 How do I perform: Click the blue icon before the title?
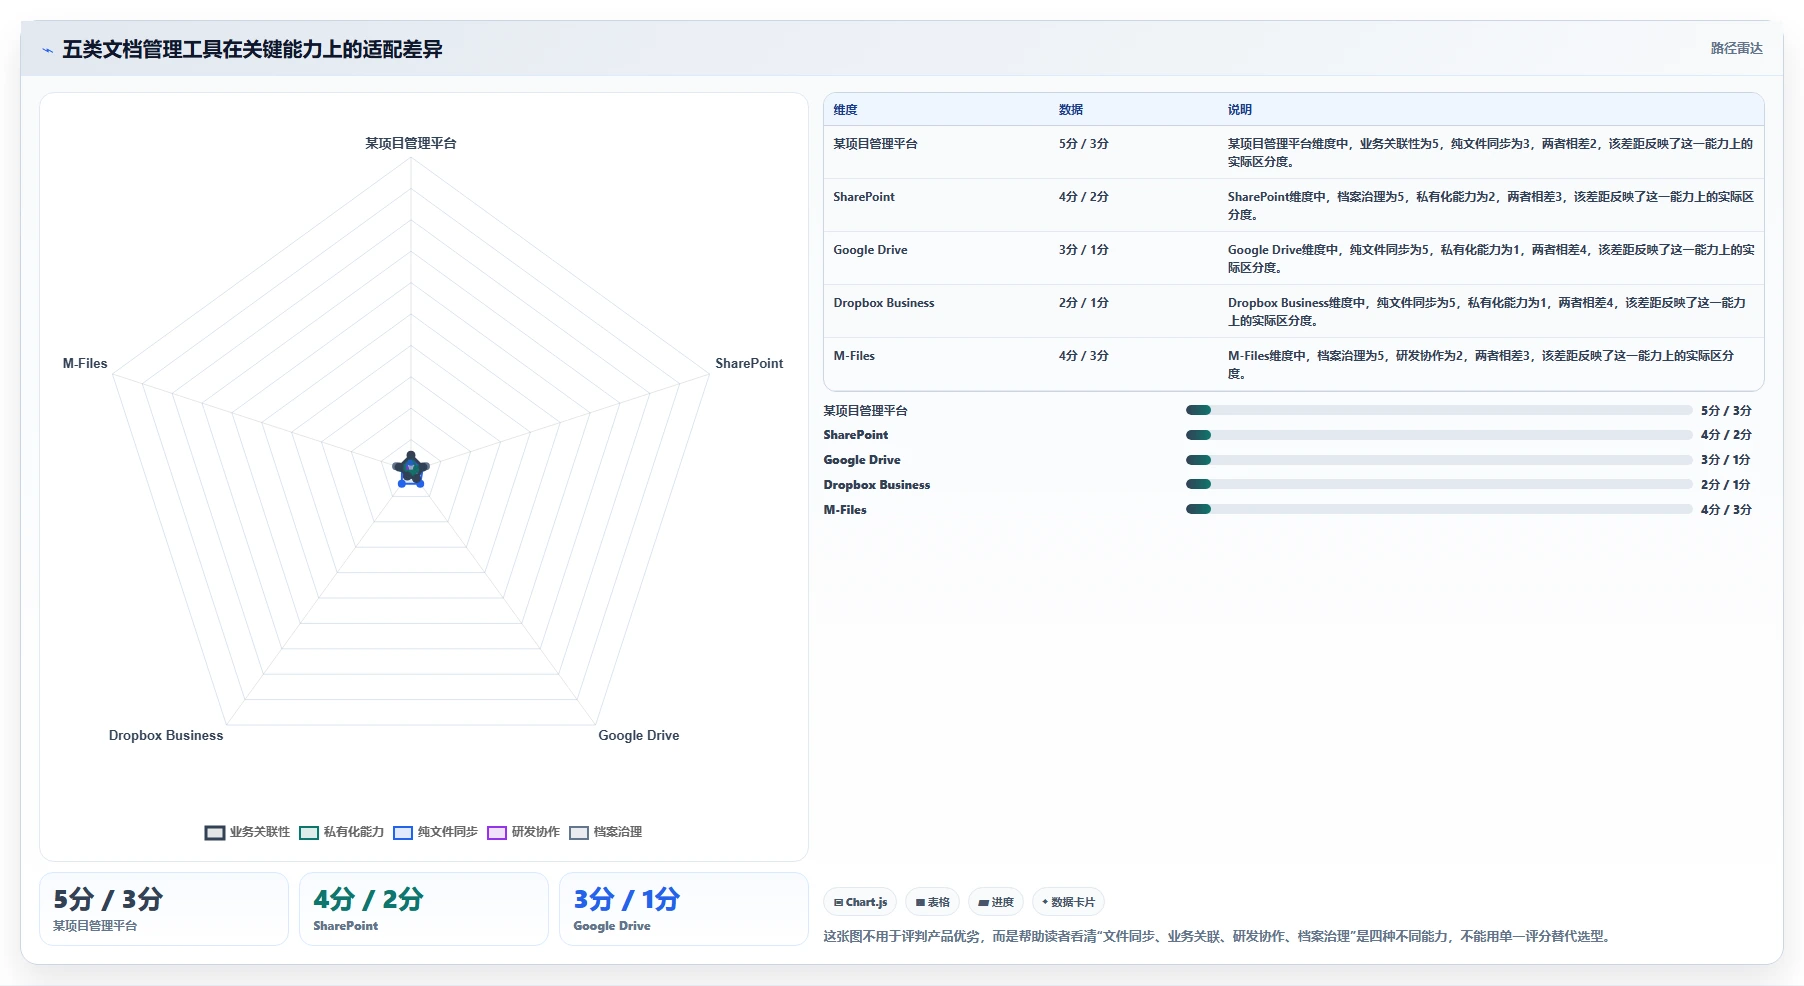pyautogui.click(x=47, y=50)
